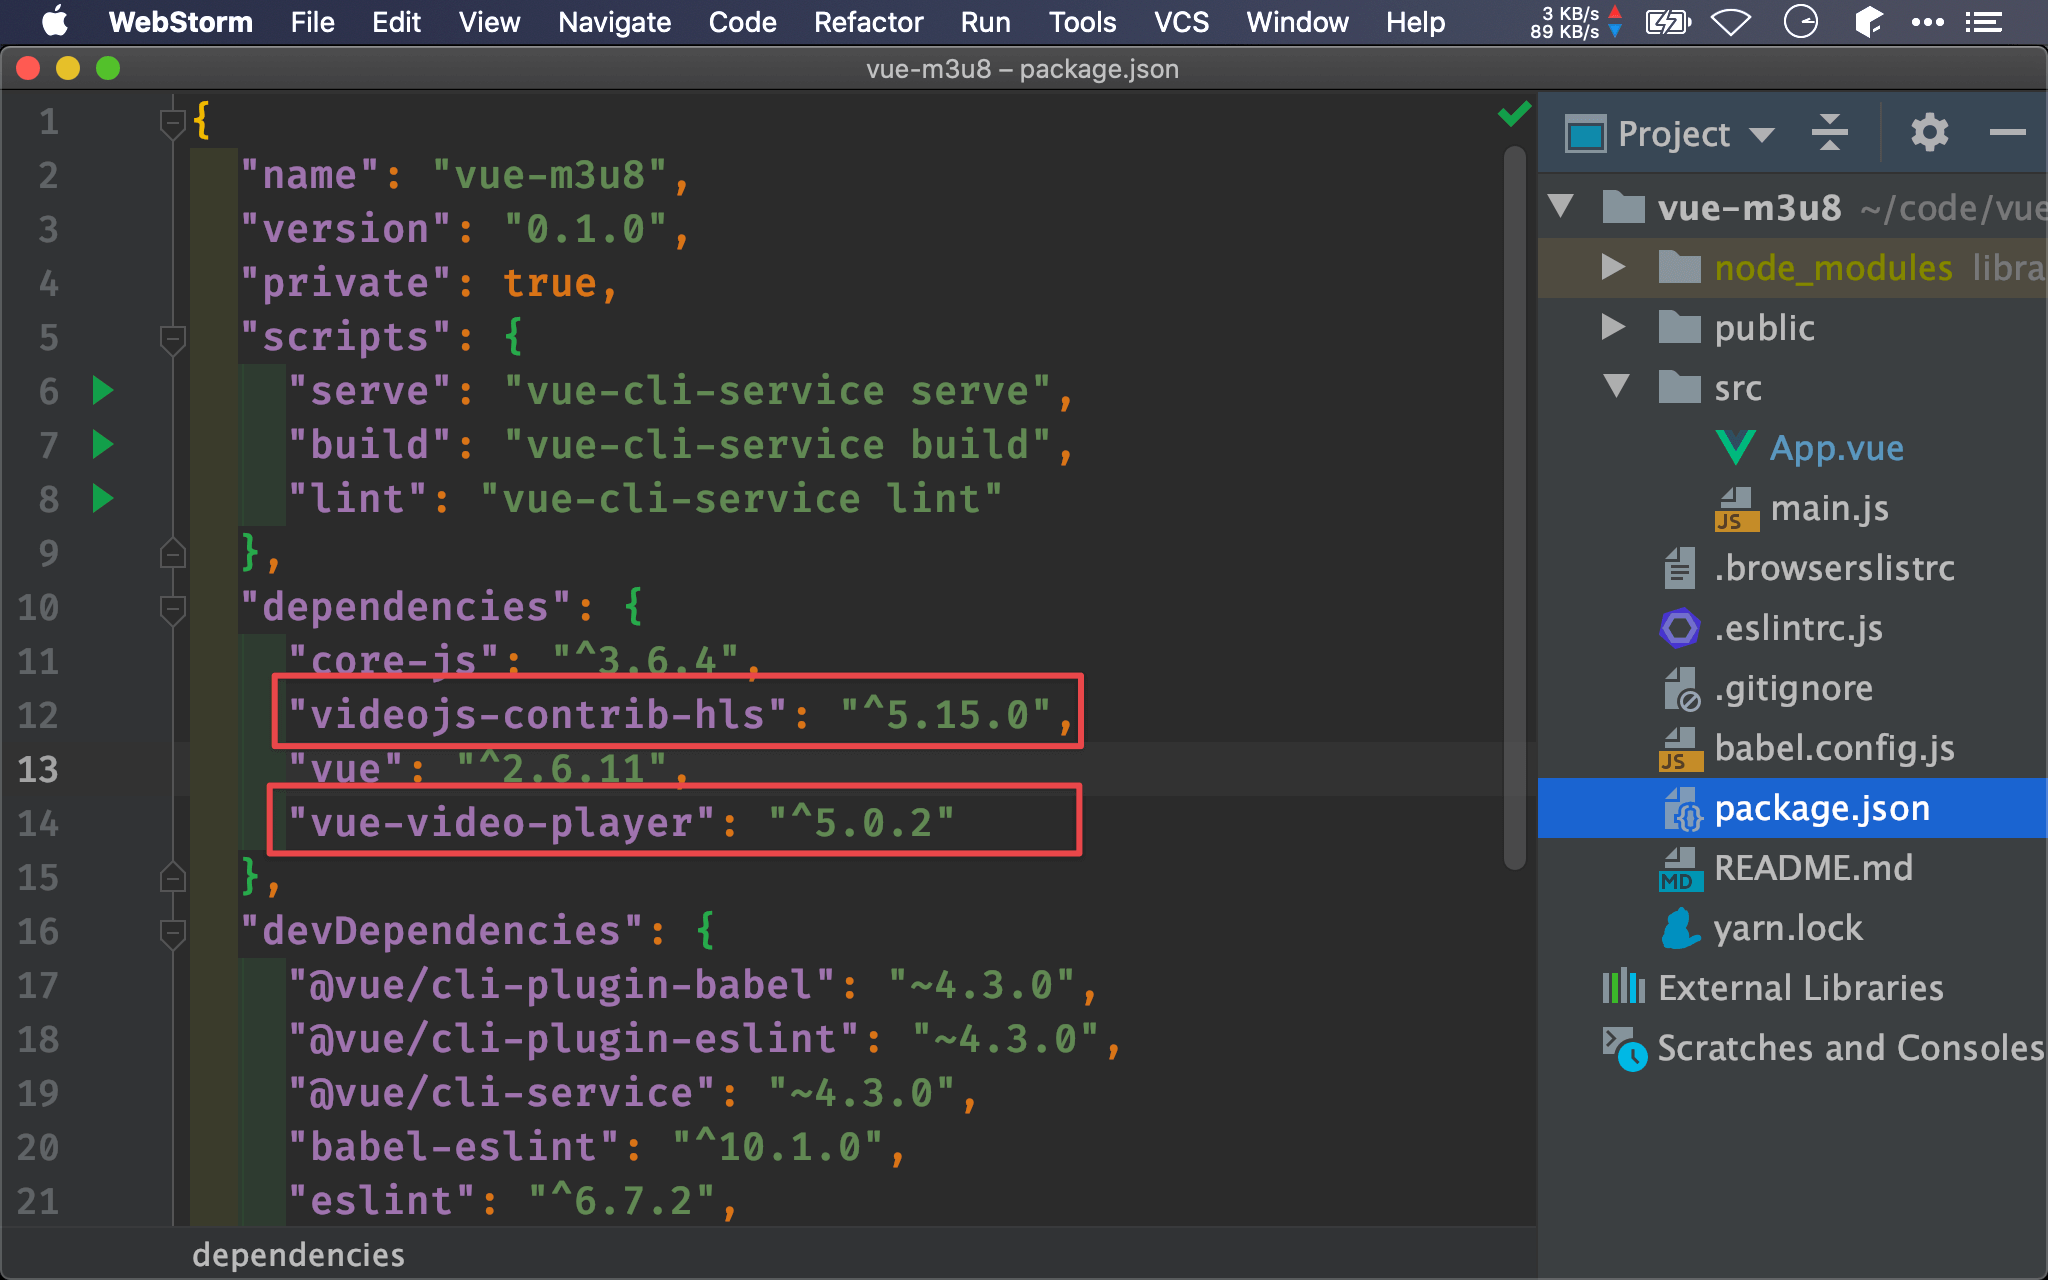Click network speed indicator in menu bar
This screenshot has height=1280, width=2048.
click(1576, 22)
